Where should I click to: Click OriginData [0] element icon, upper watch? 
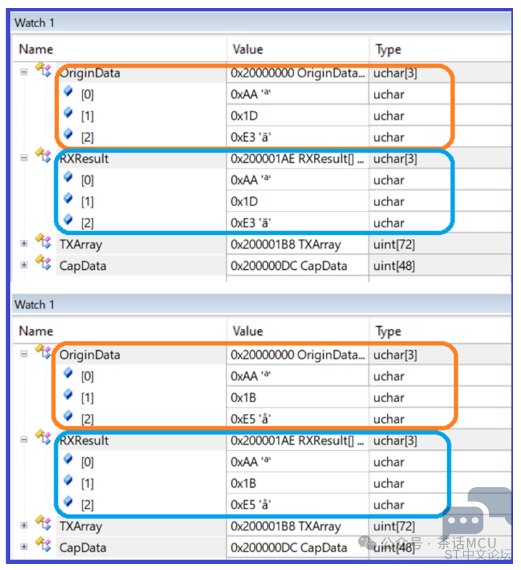(x=68, y=91)
